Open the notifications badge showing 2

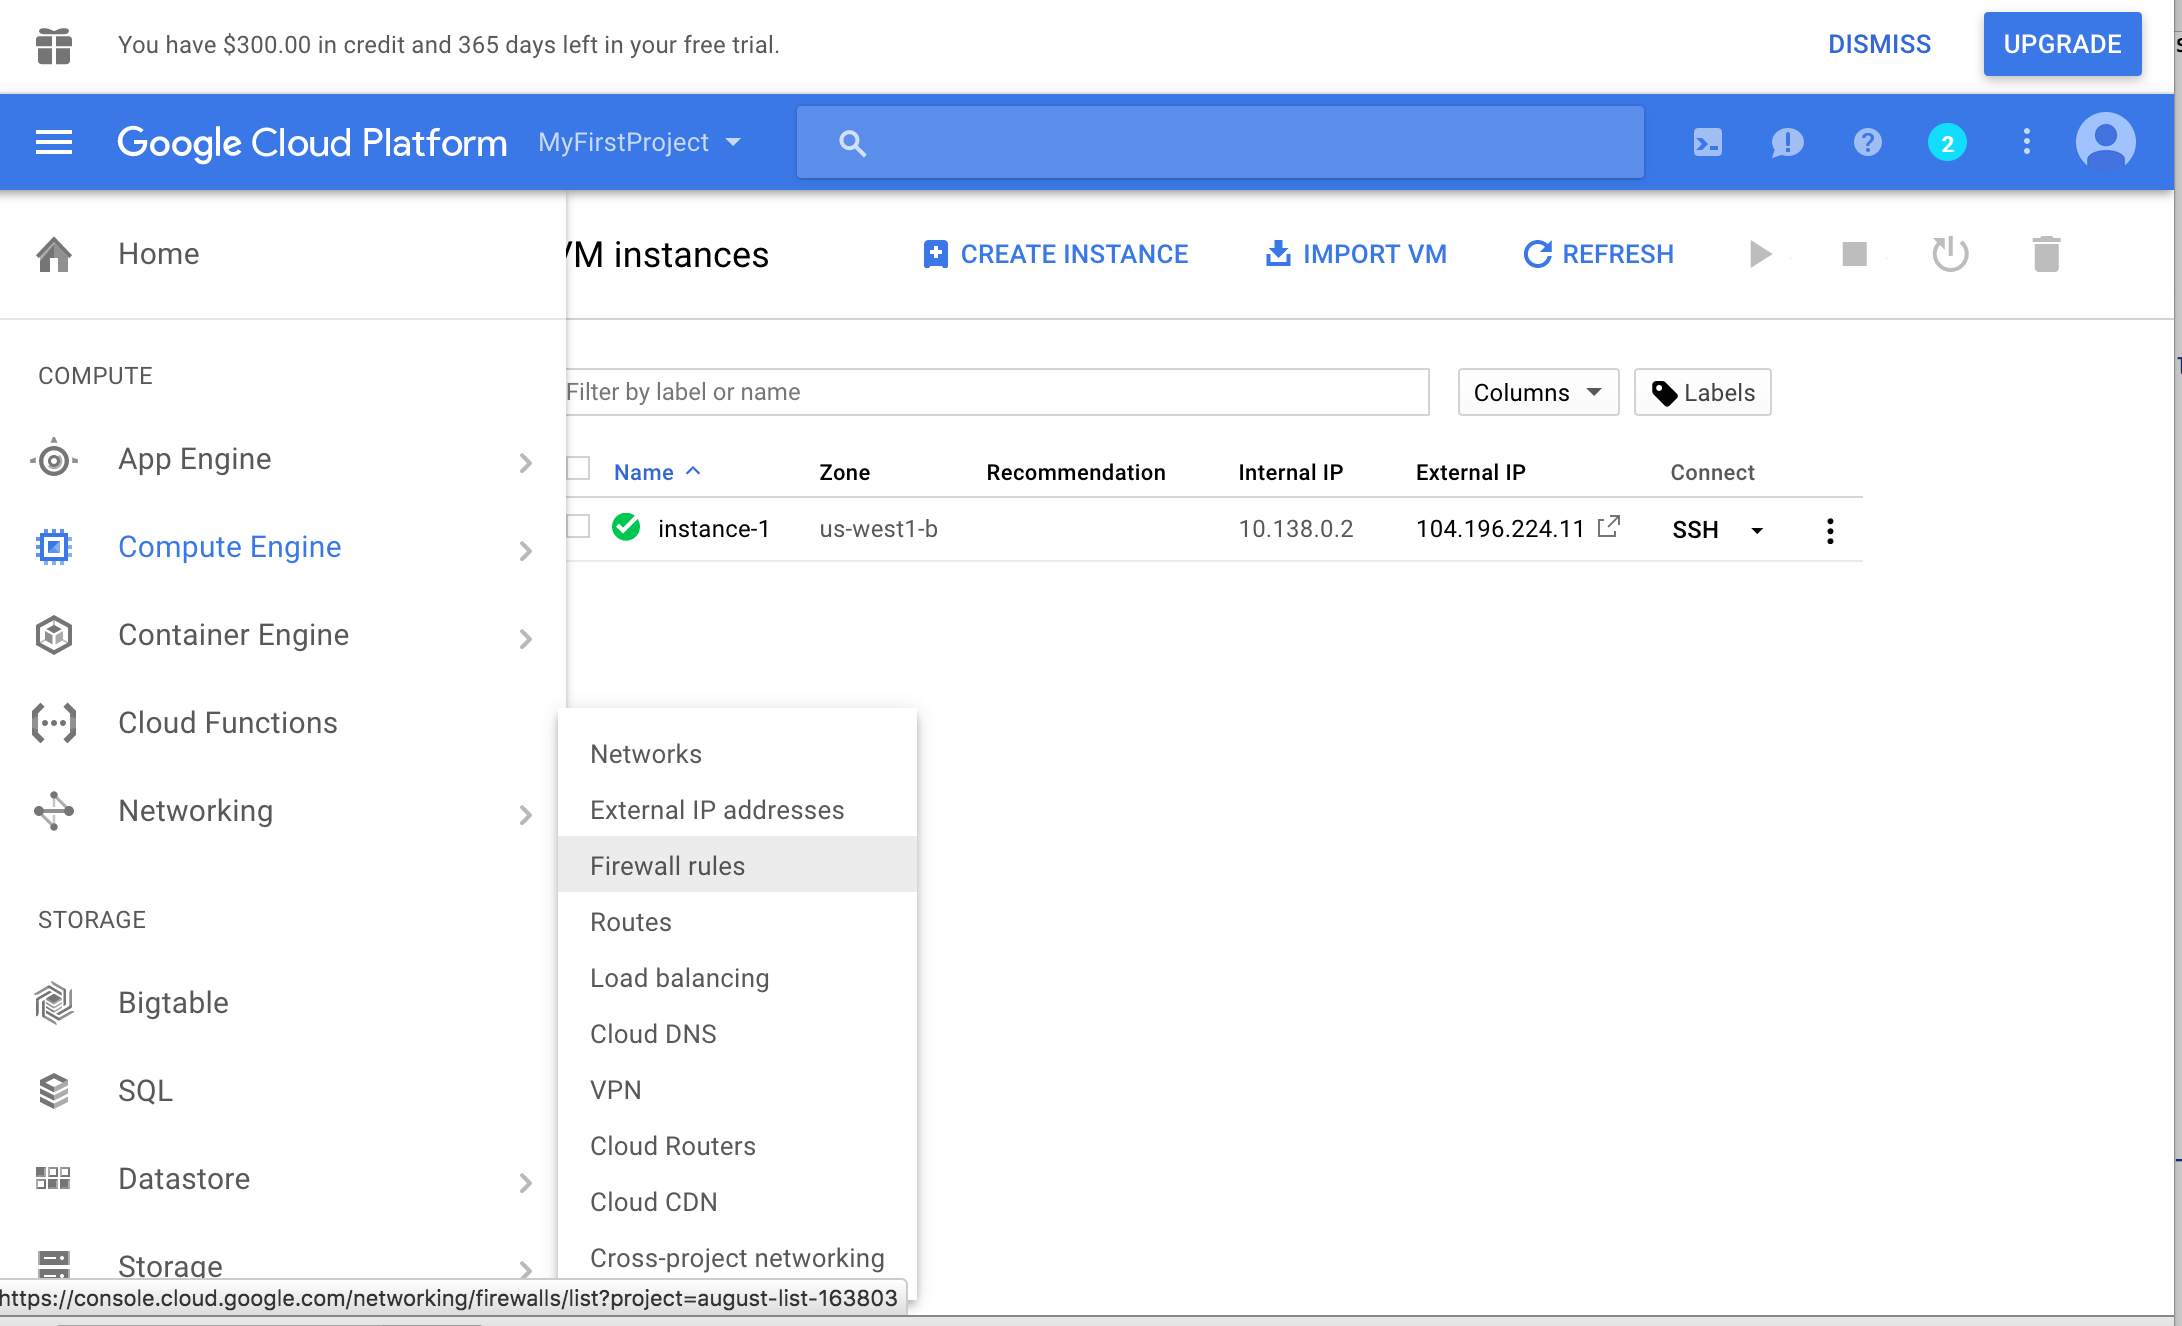(1946, 143)
